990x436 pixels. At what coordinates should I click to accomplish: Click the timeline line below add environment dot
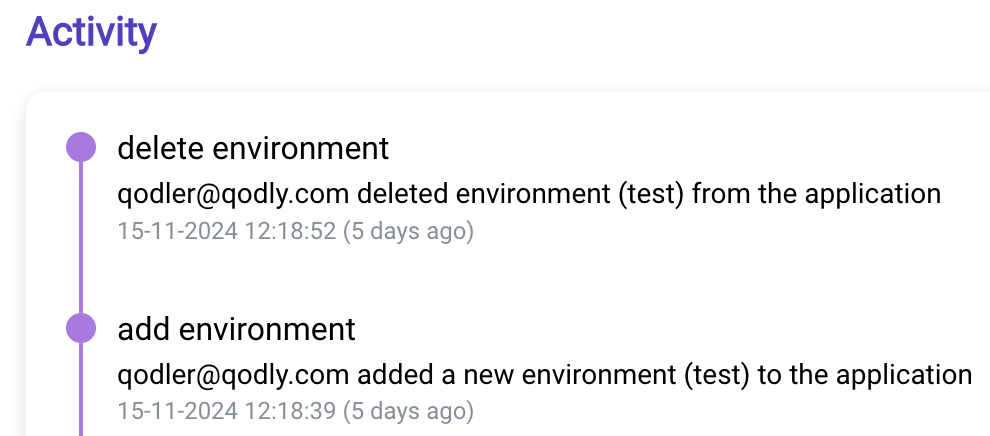pos(81,390)
